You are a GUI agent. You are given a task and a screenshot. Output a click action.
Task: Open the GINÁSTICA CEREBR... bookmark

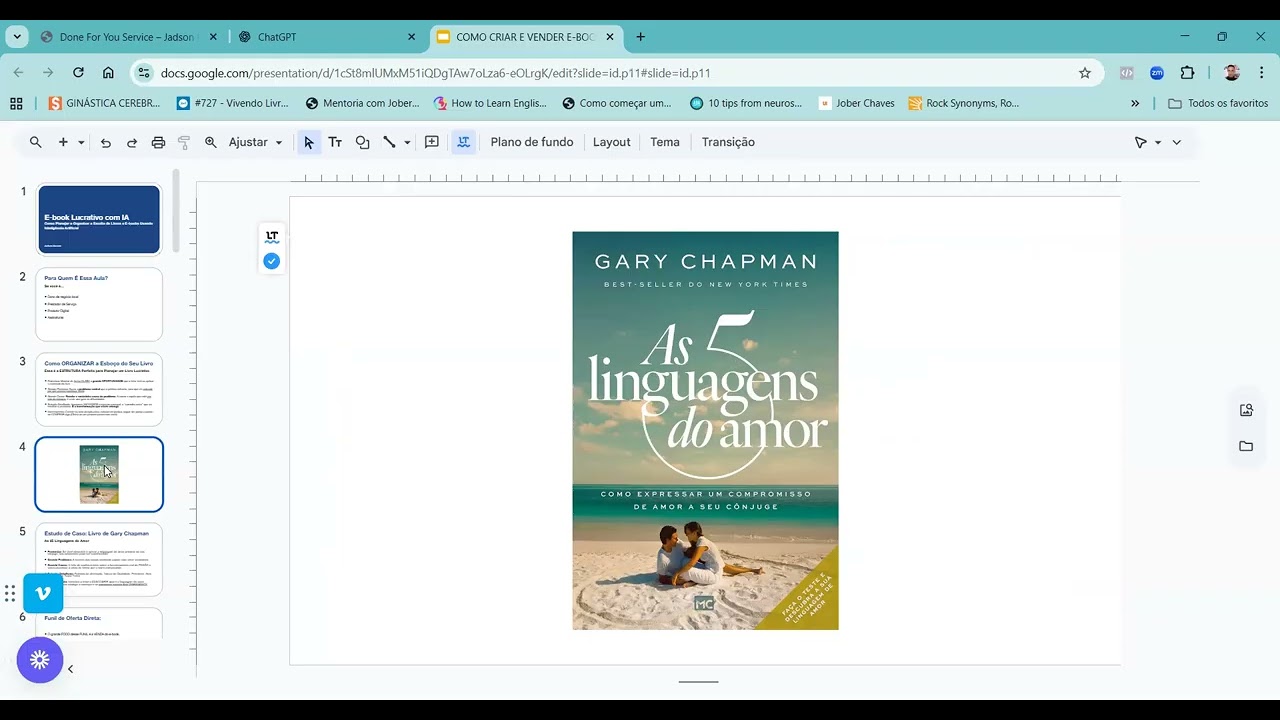point(104,103)
